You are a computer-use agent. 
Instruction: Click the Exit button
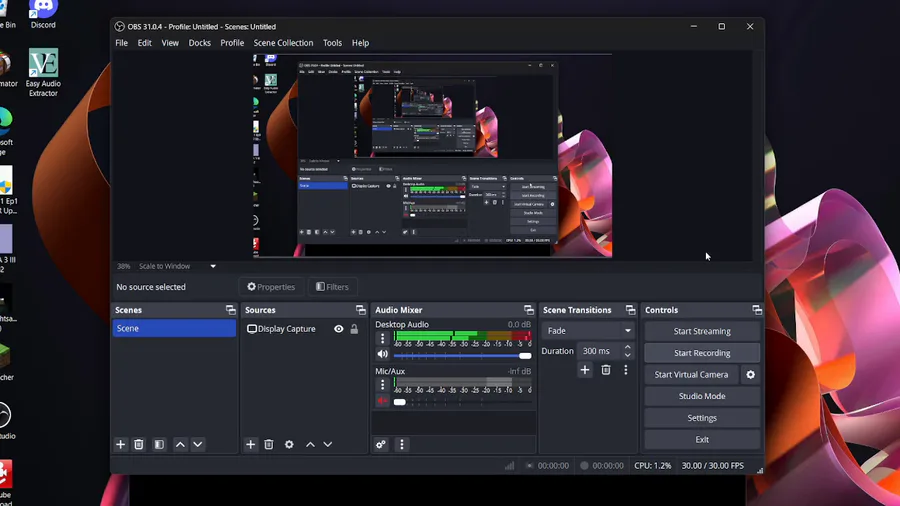click(x=702, y=439)
